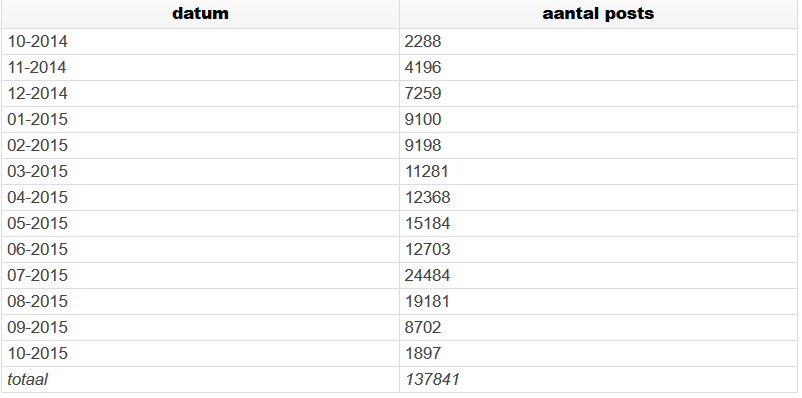802x398 pixels.
Task: Click the totaal row label
Action: (28, 380)
